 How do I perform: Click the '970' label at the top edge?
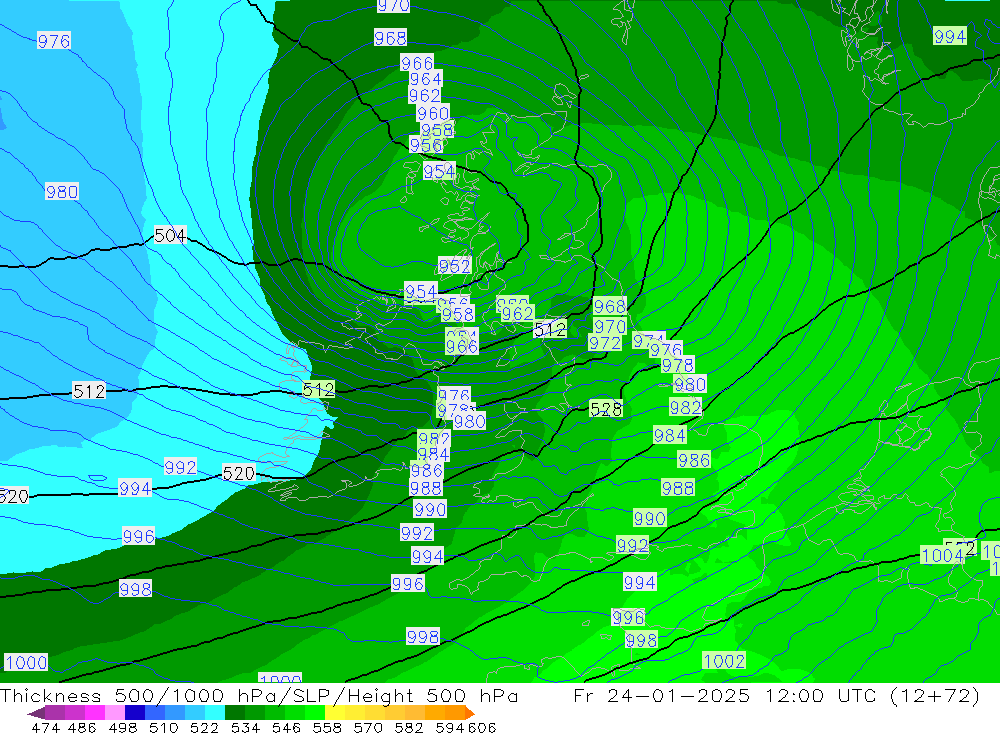(x=393, y=6)
